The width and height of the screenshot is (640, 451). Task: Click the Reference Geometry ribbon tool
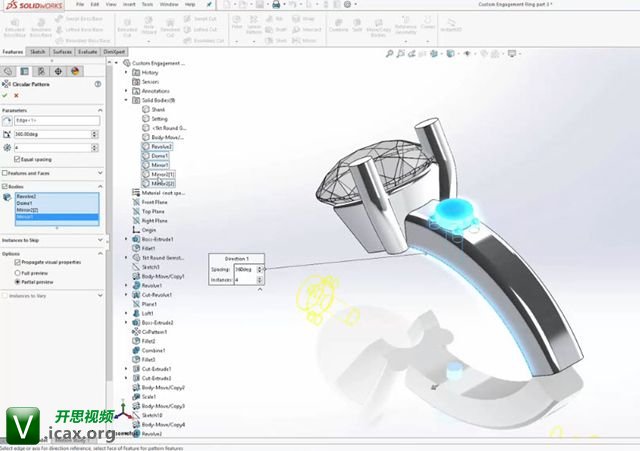point(405,26)
